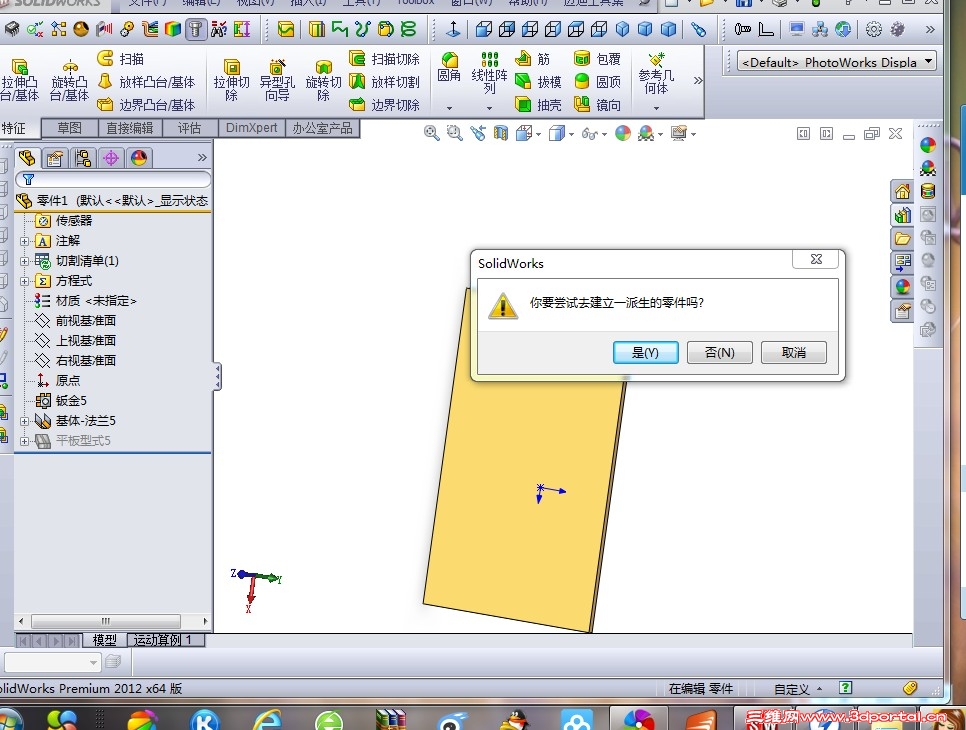Click the Extruded Boss/Base (拉伸凸台/基体) tool
Viewport: 966px width, 730px height.
18,80
